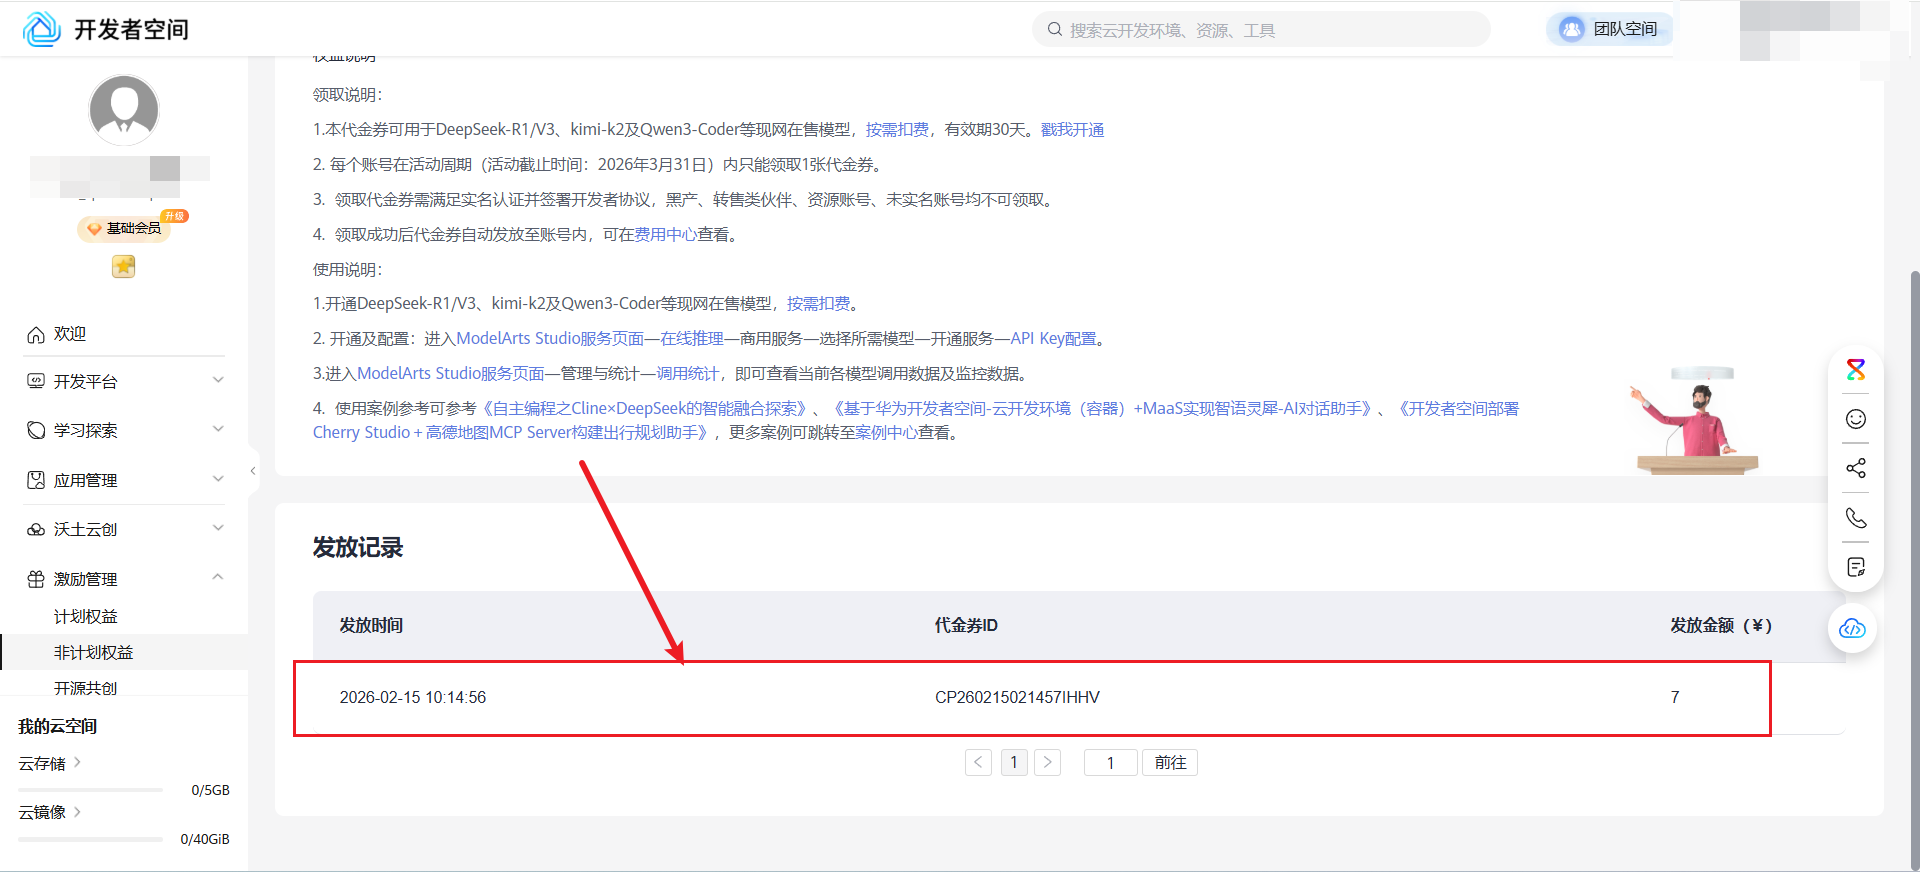1920x872 pixels.
Task: Click the 学习探索 sidebar icon
Action: click(36, 430)
